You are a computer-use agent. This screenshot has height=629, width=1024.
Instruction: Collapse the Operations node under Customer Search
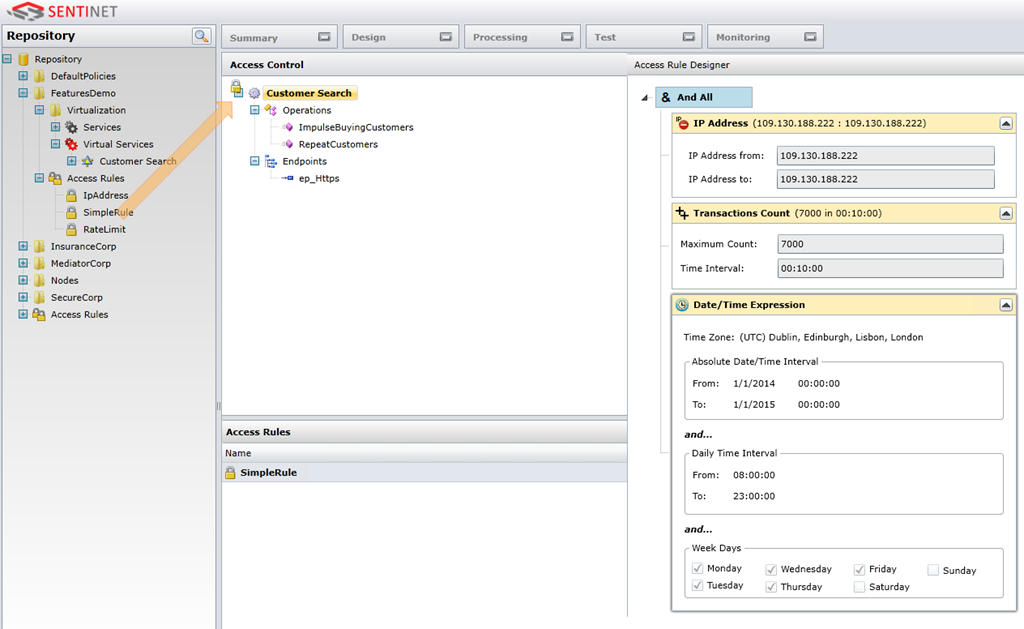[x=255, y=110]
